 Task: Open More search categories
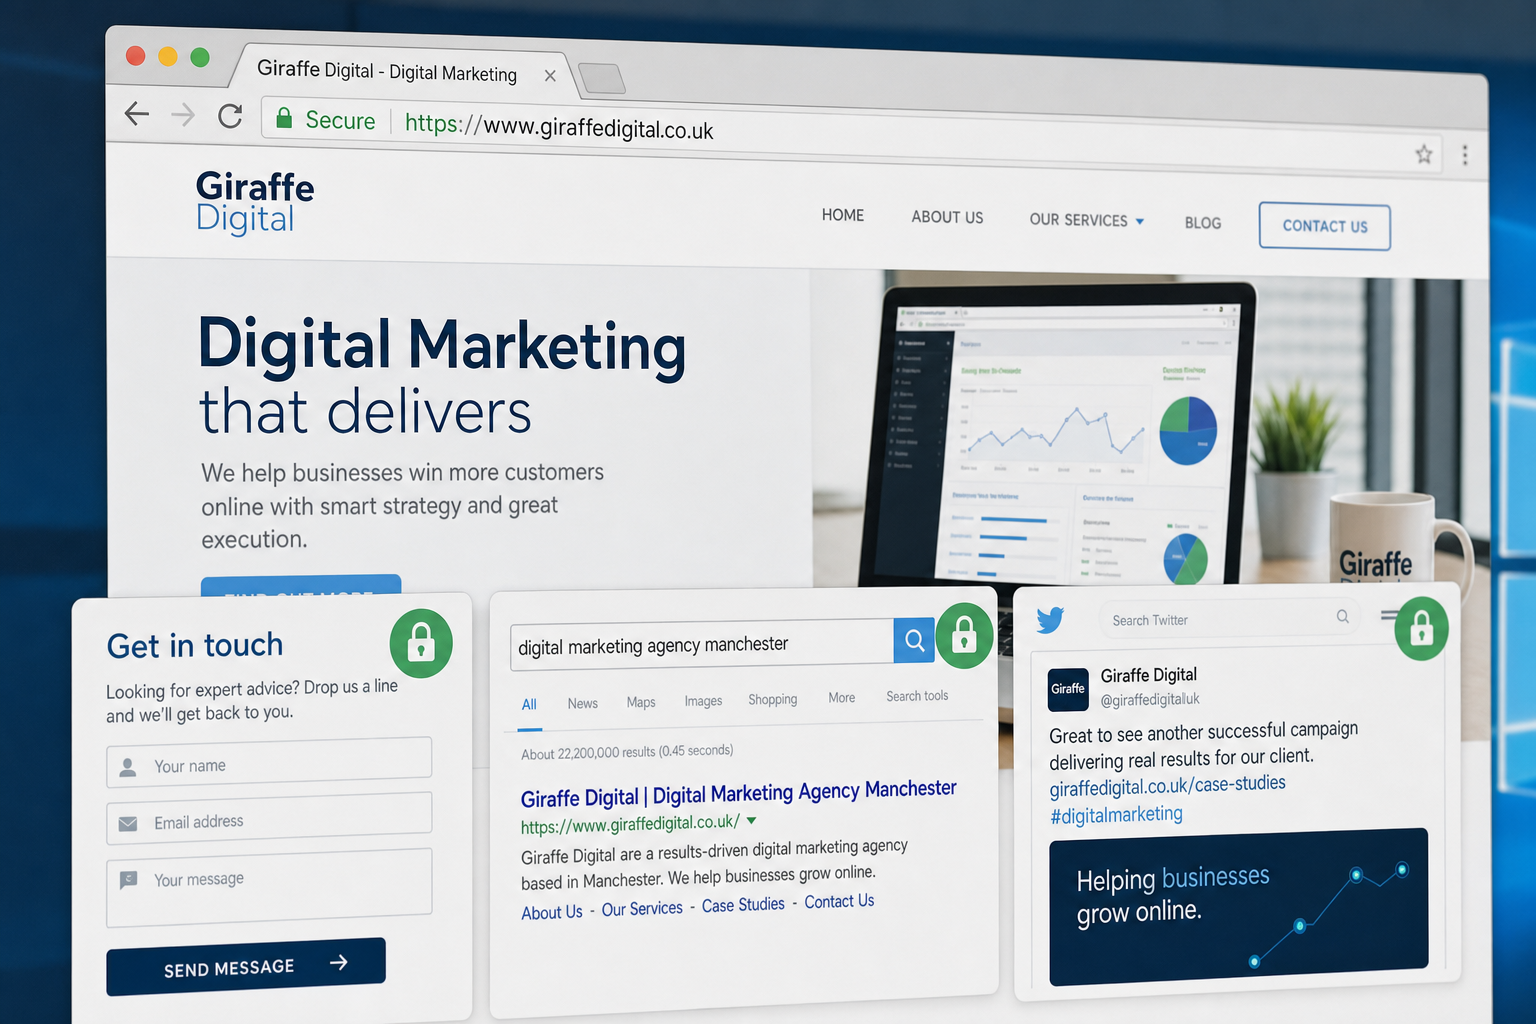tap(842, 698)
